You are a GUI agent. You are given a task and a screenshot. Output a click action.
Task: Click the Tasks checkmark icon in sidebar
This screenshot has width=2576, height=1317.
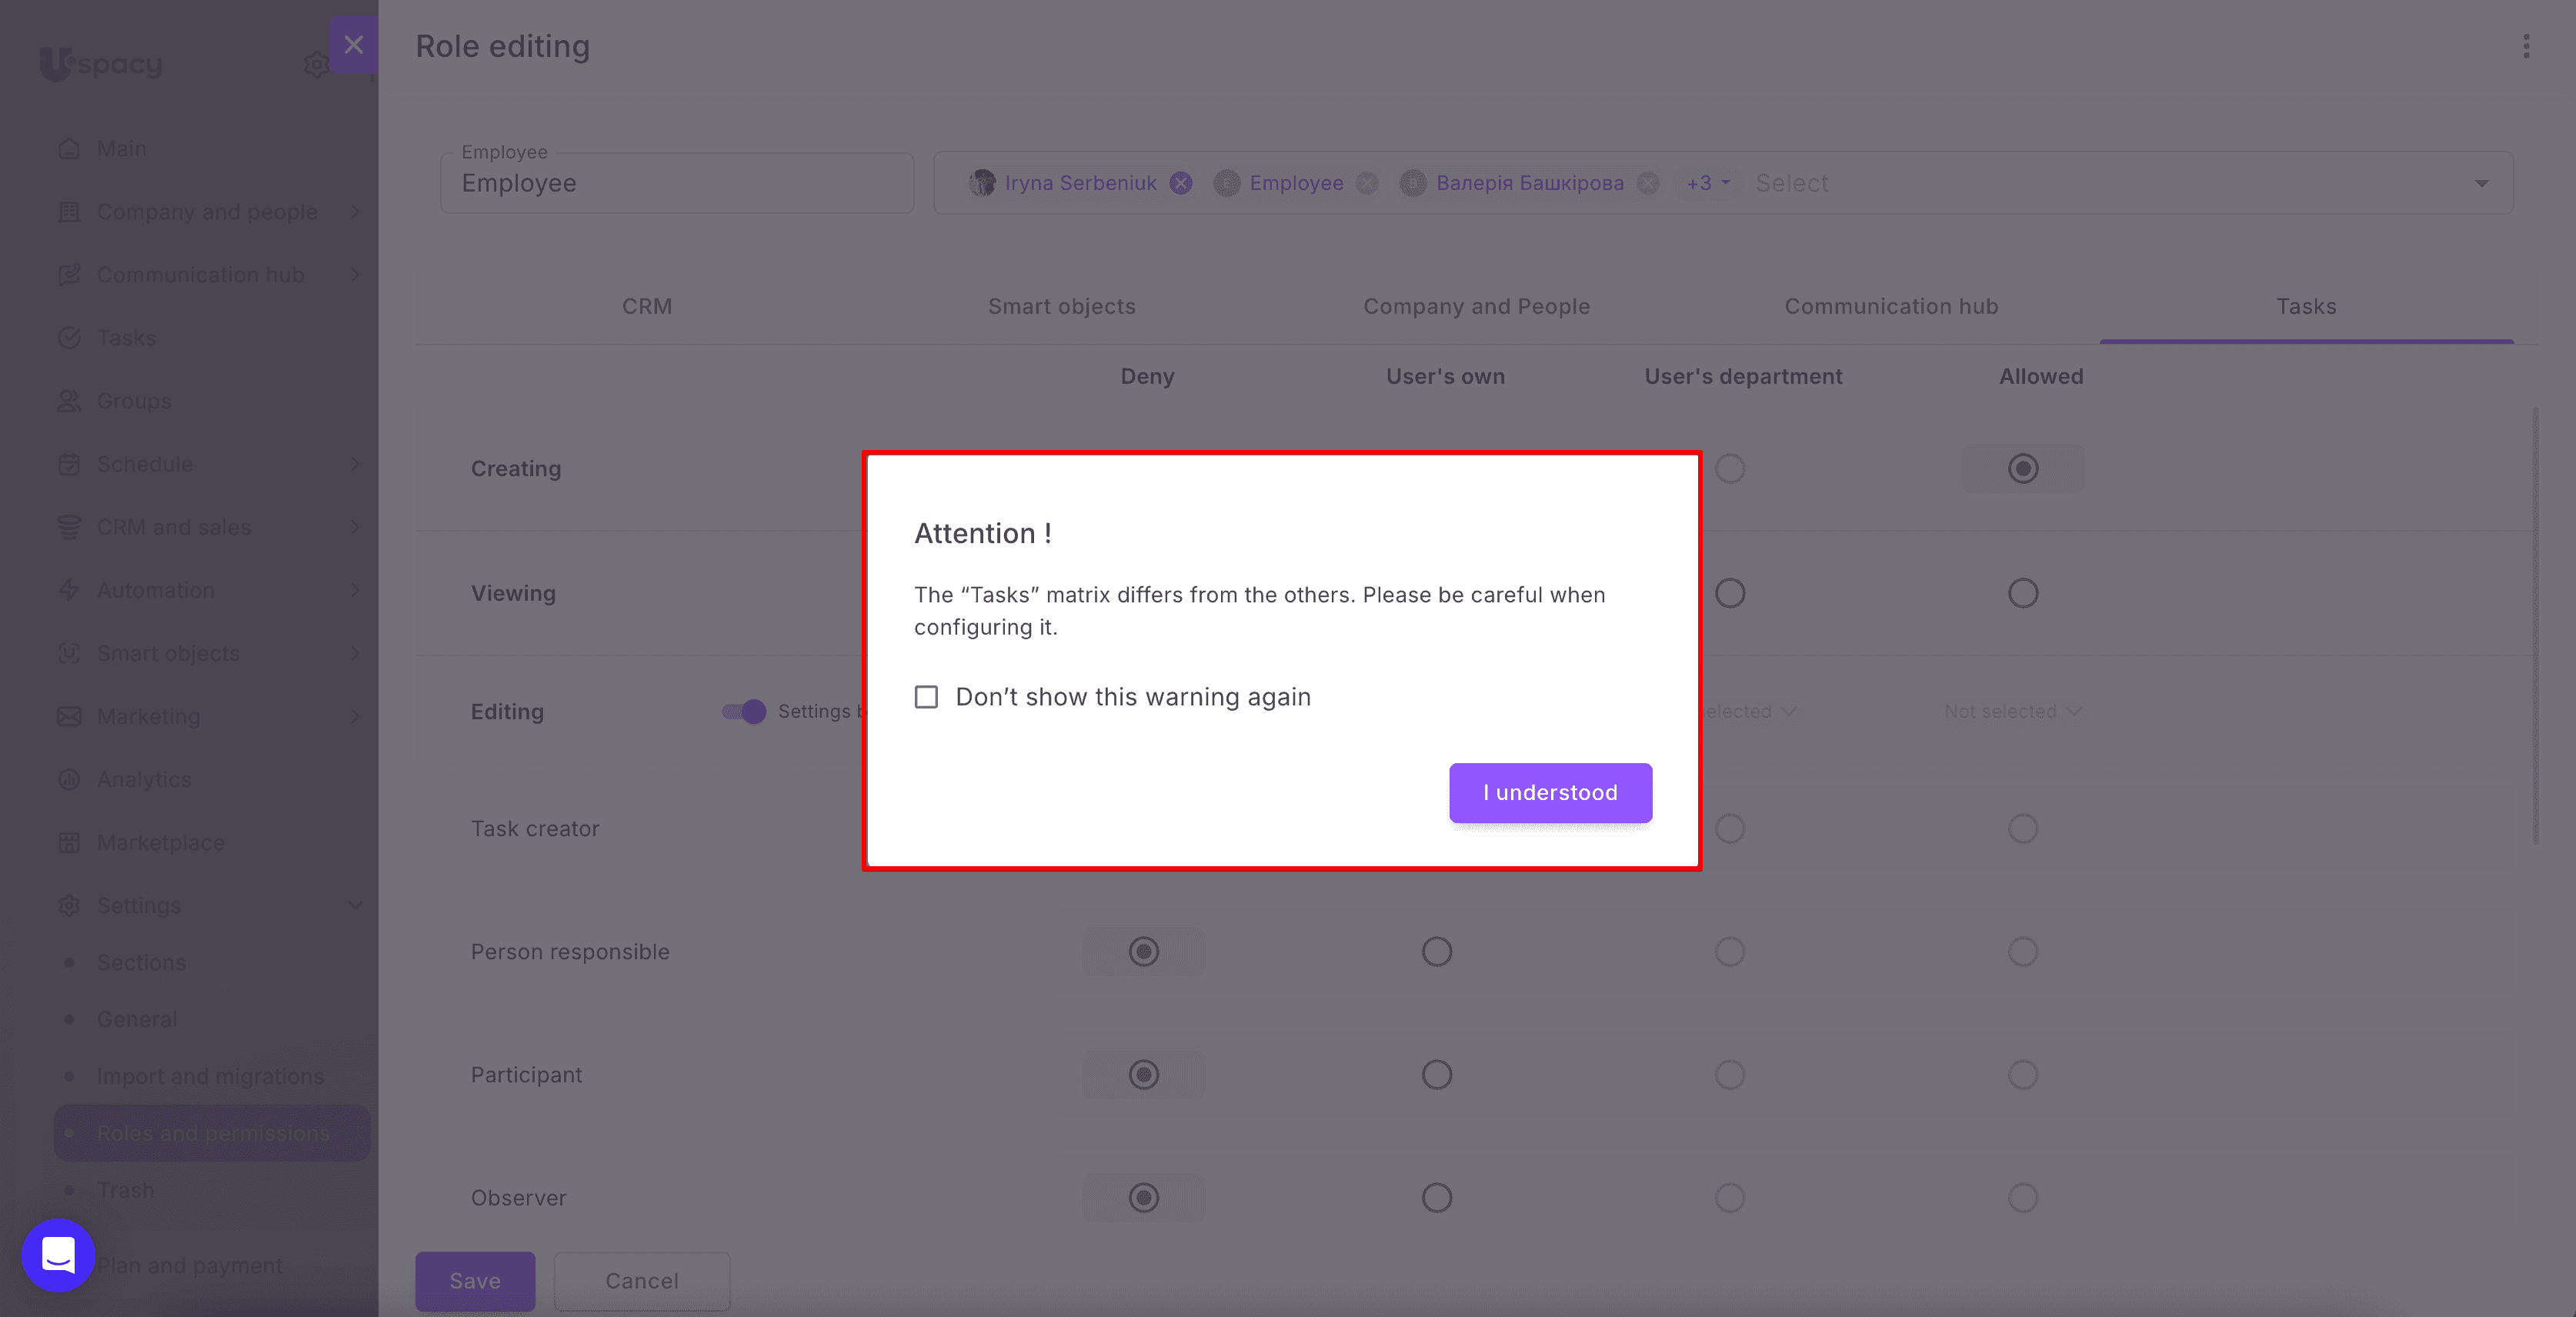pyautogui.click(x=69, y=338)
